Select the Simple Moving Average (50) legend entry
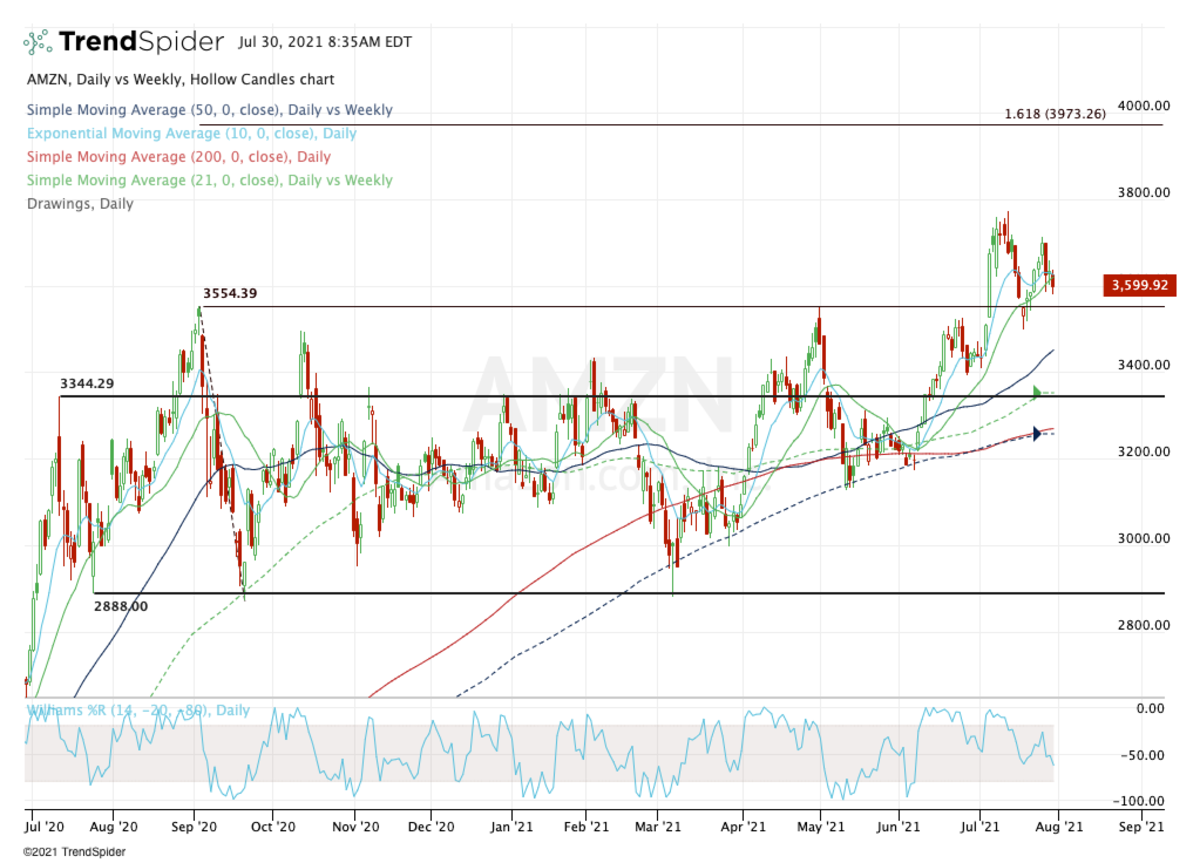The width and height of the screenshot is (1200, 863). pos(209,110)
